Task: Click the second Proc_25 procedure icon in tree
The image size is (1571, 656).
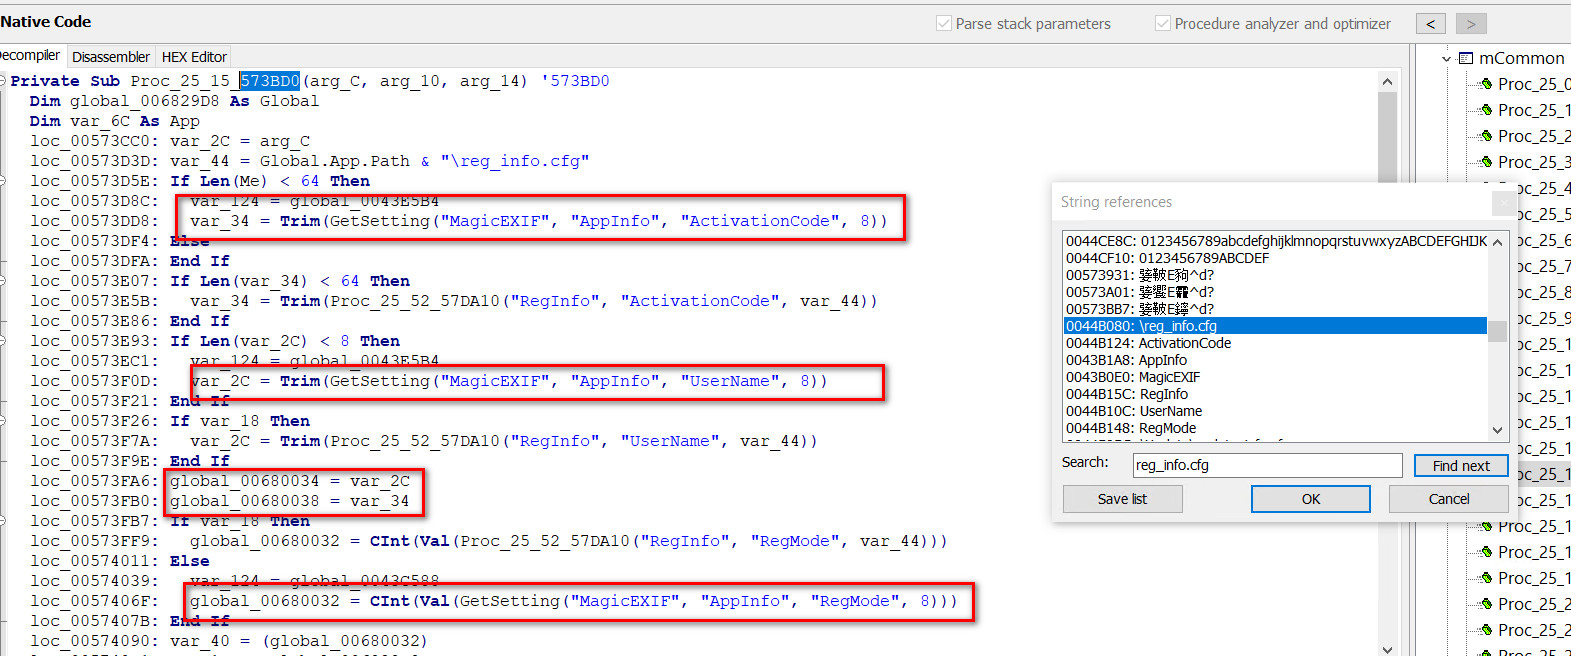Action: [1486, 110]
